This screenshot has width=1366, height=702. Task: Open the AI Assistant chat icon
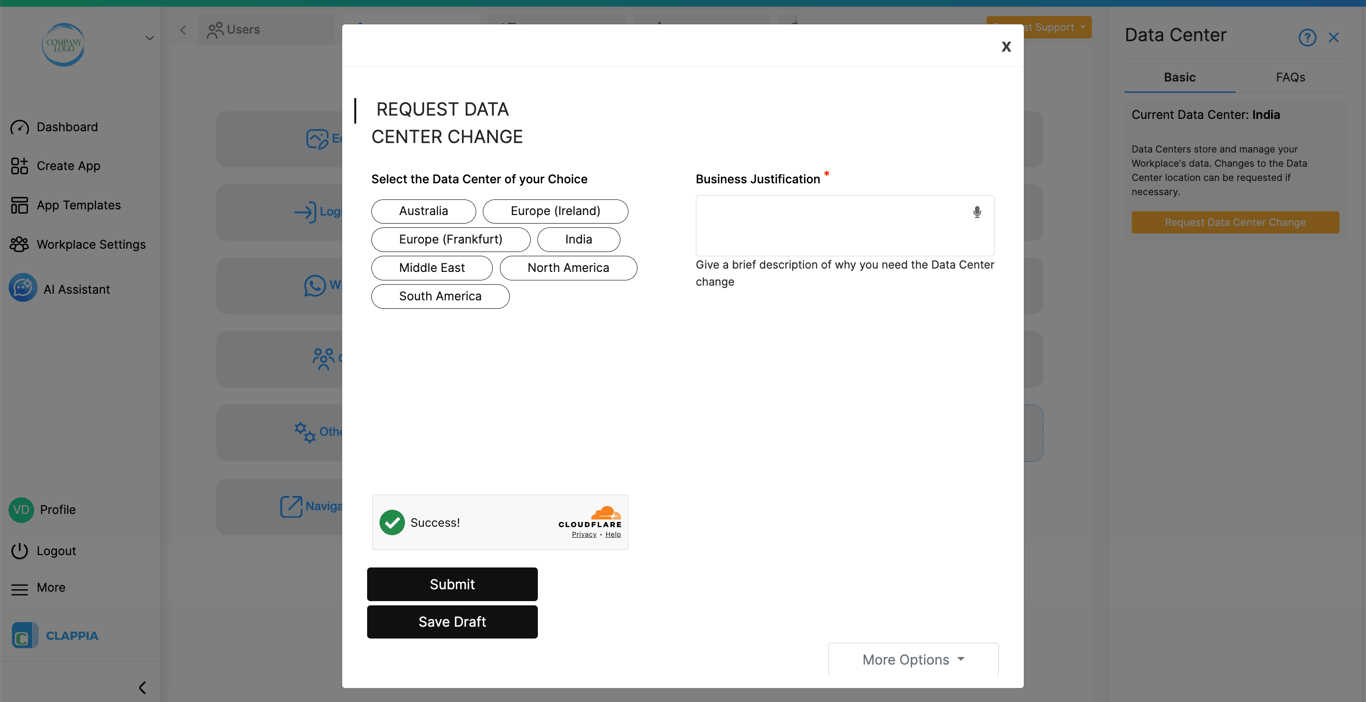pos(23,288)
